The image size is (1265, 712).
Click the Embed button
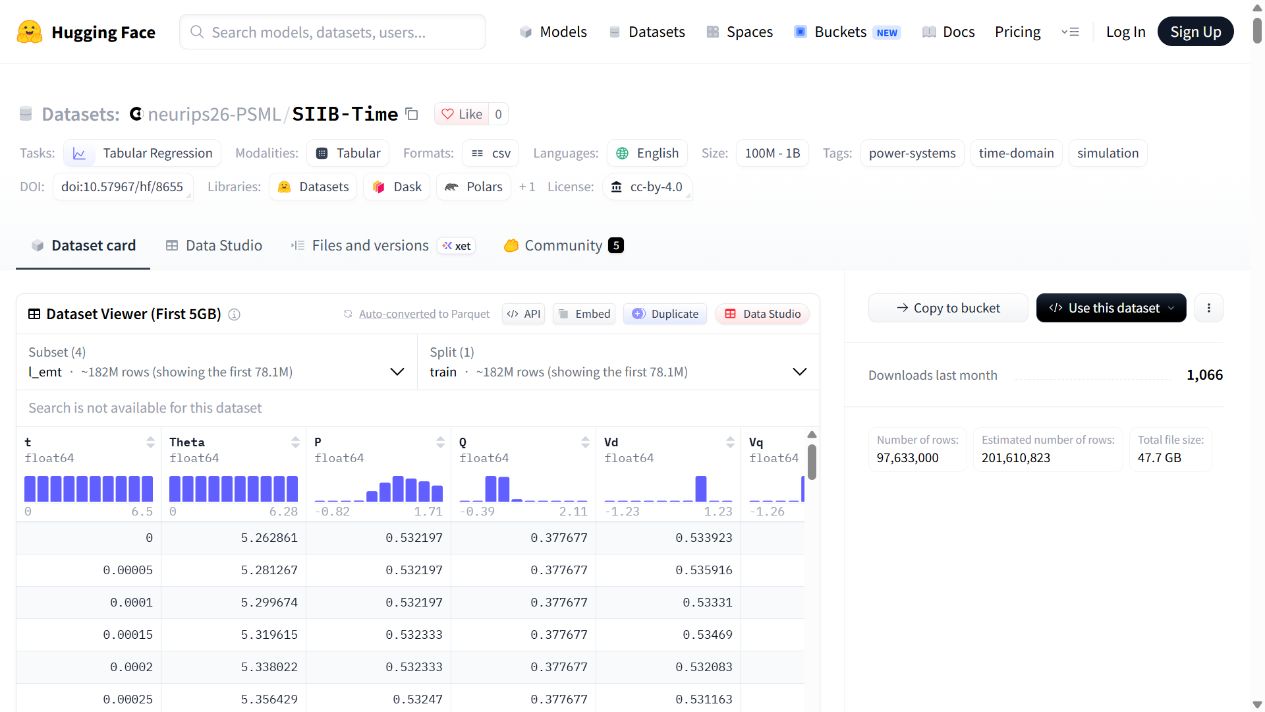(x=584, y=314)
